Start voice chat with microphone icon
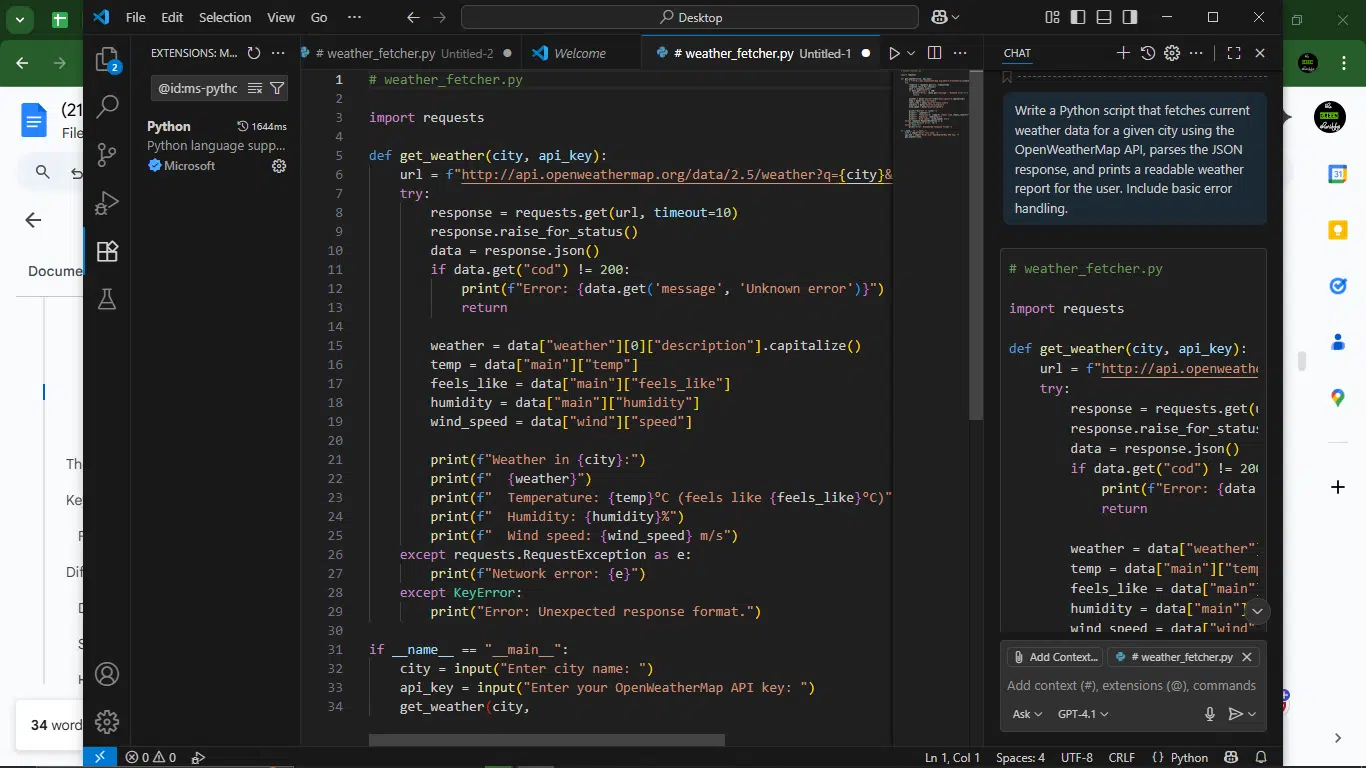 (1209, 714)
